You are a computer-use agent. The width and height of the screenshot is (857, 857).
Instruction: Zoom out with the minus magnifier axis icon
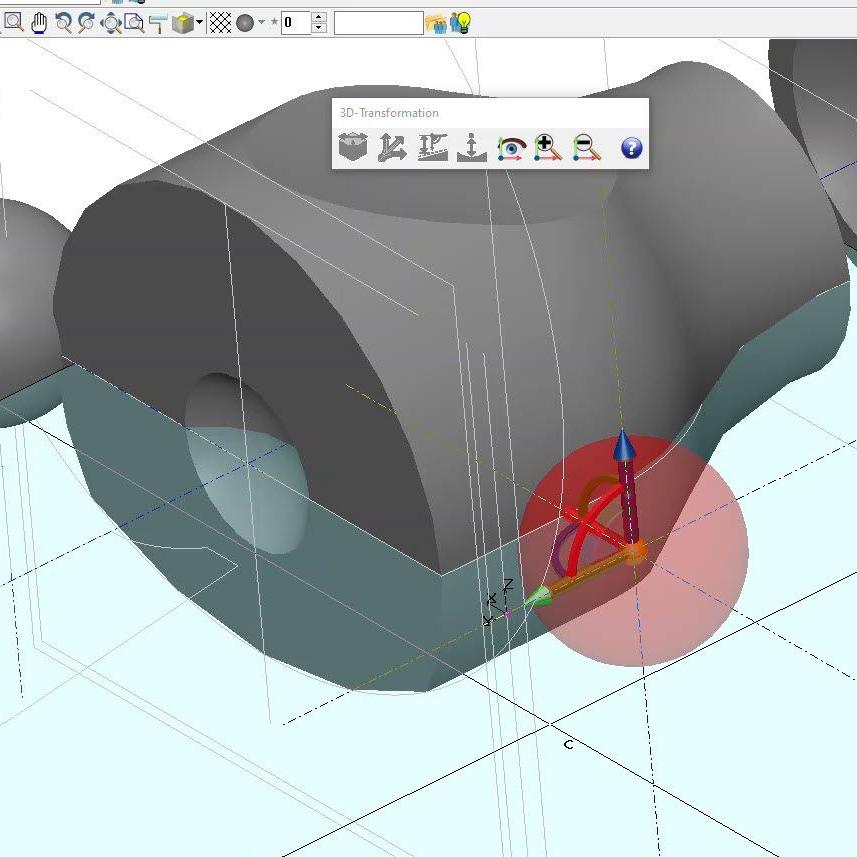pyautogui.click(x=587, y=148)
